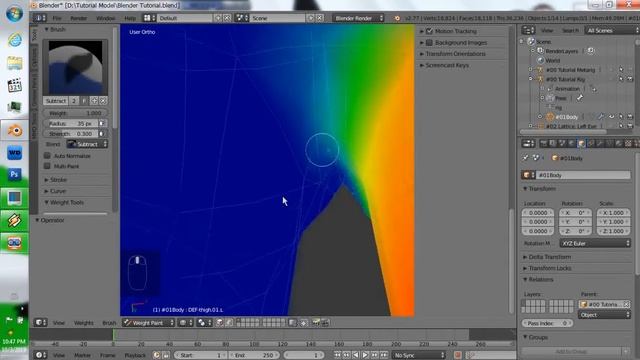
Task: Click the #01Body mesh icon in Outliner
Action: click(550, 117)
